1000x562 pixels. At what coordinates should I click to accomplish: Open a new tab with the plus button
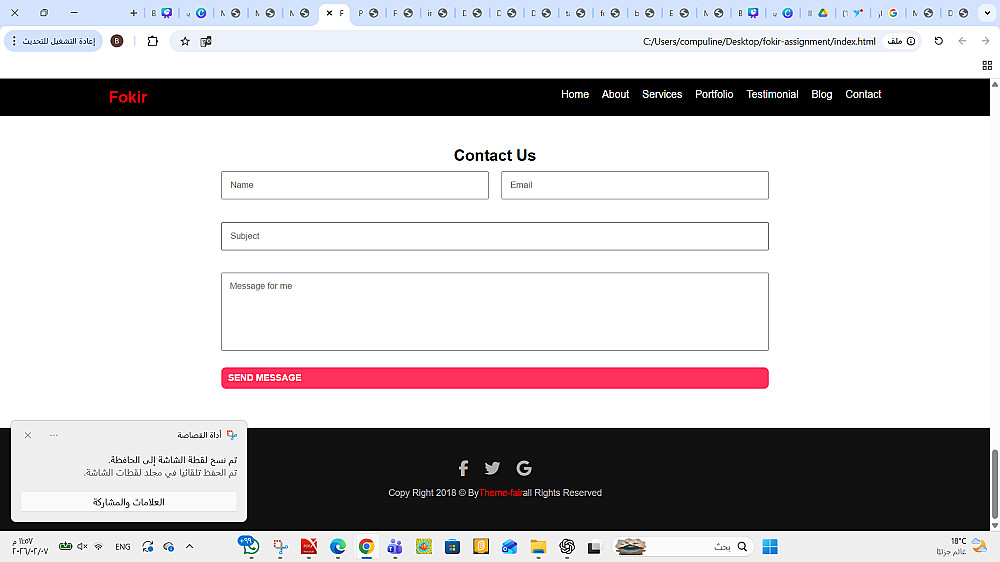[x=133, y=13]
